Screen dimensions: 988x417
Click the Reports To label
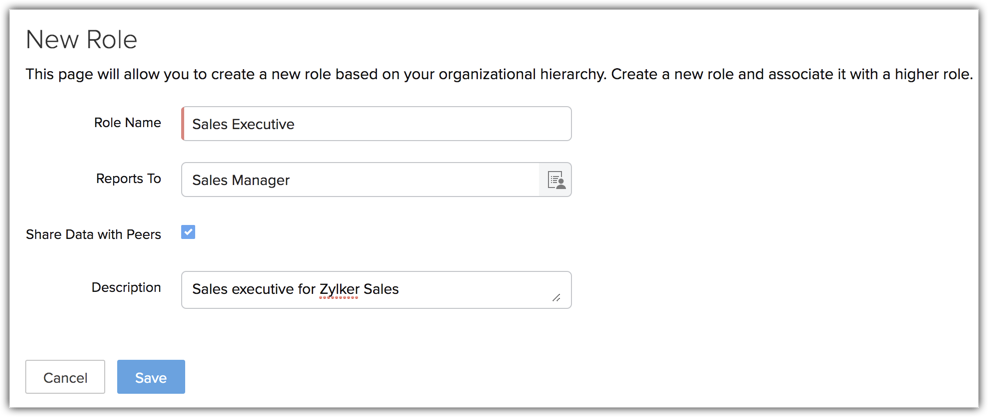pos(128,179)
